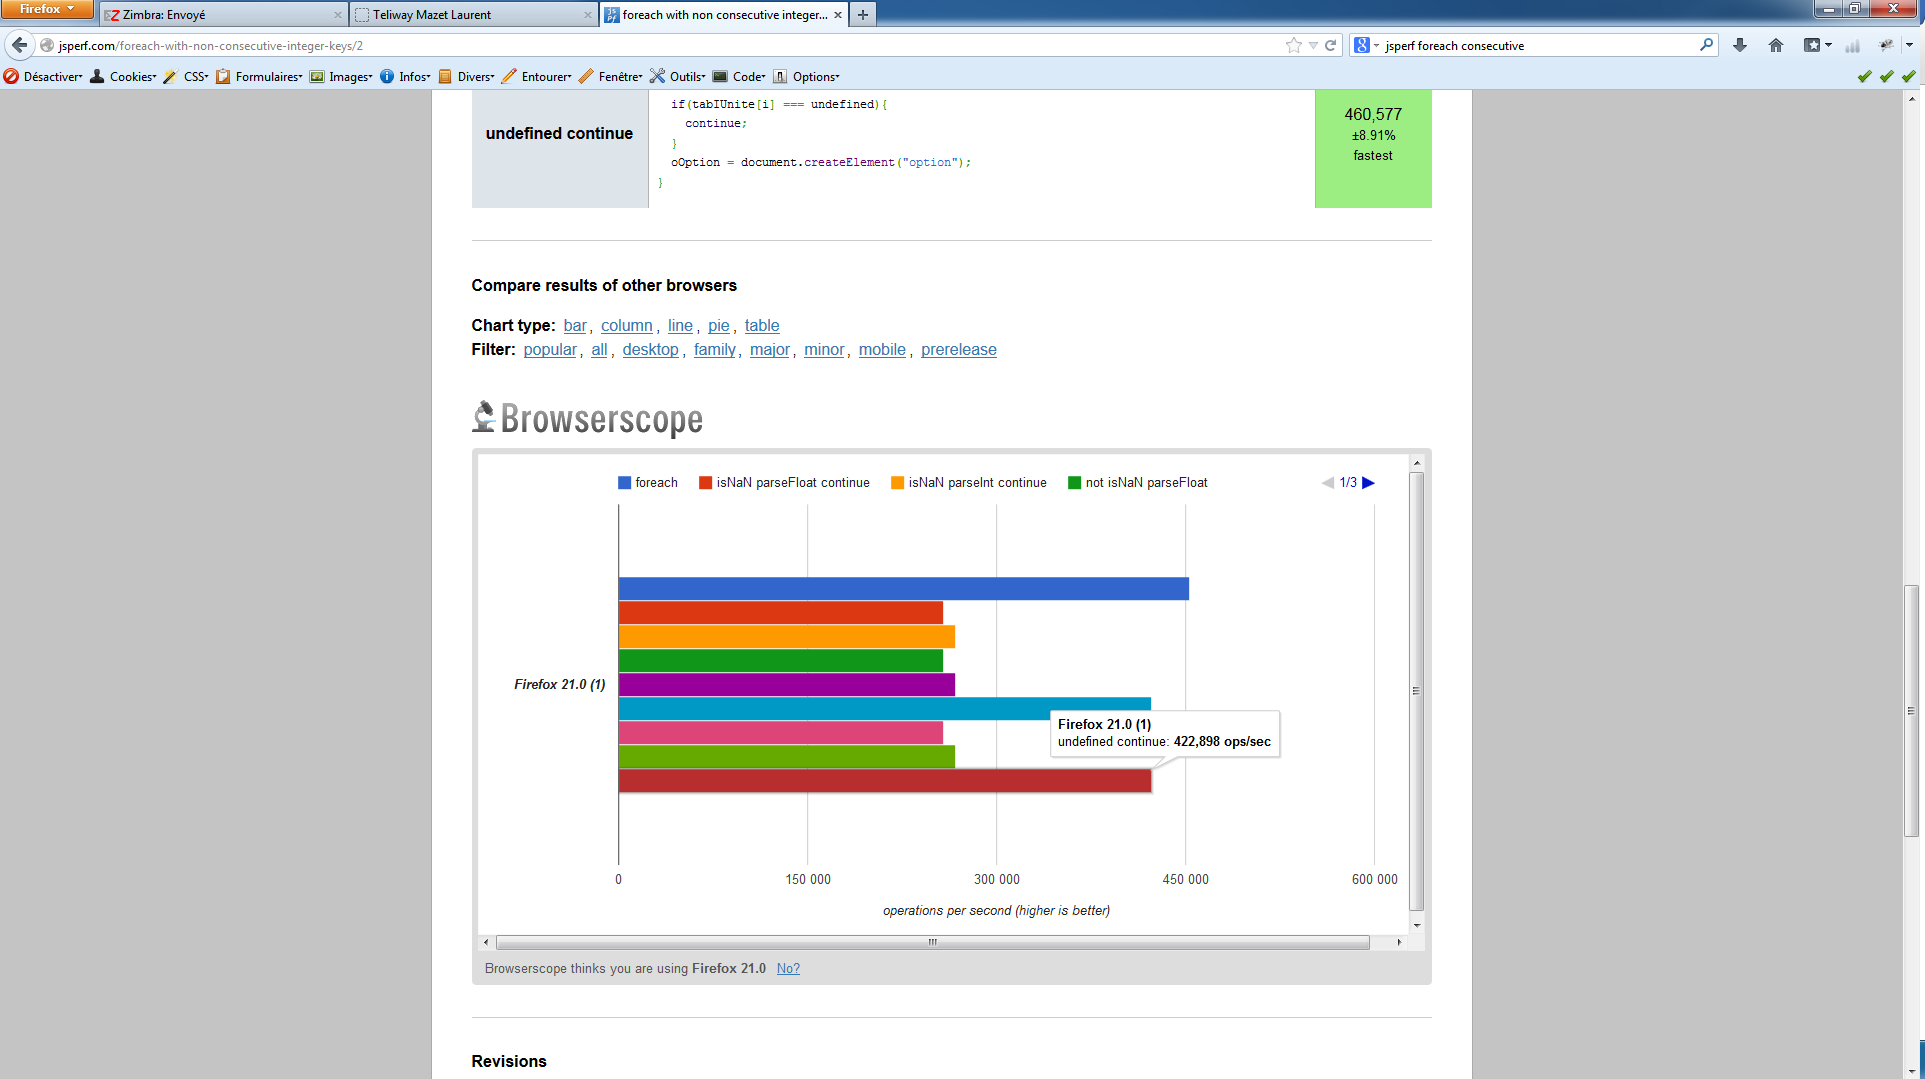Click the browser back arrow button

pos(19,45)
